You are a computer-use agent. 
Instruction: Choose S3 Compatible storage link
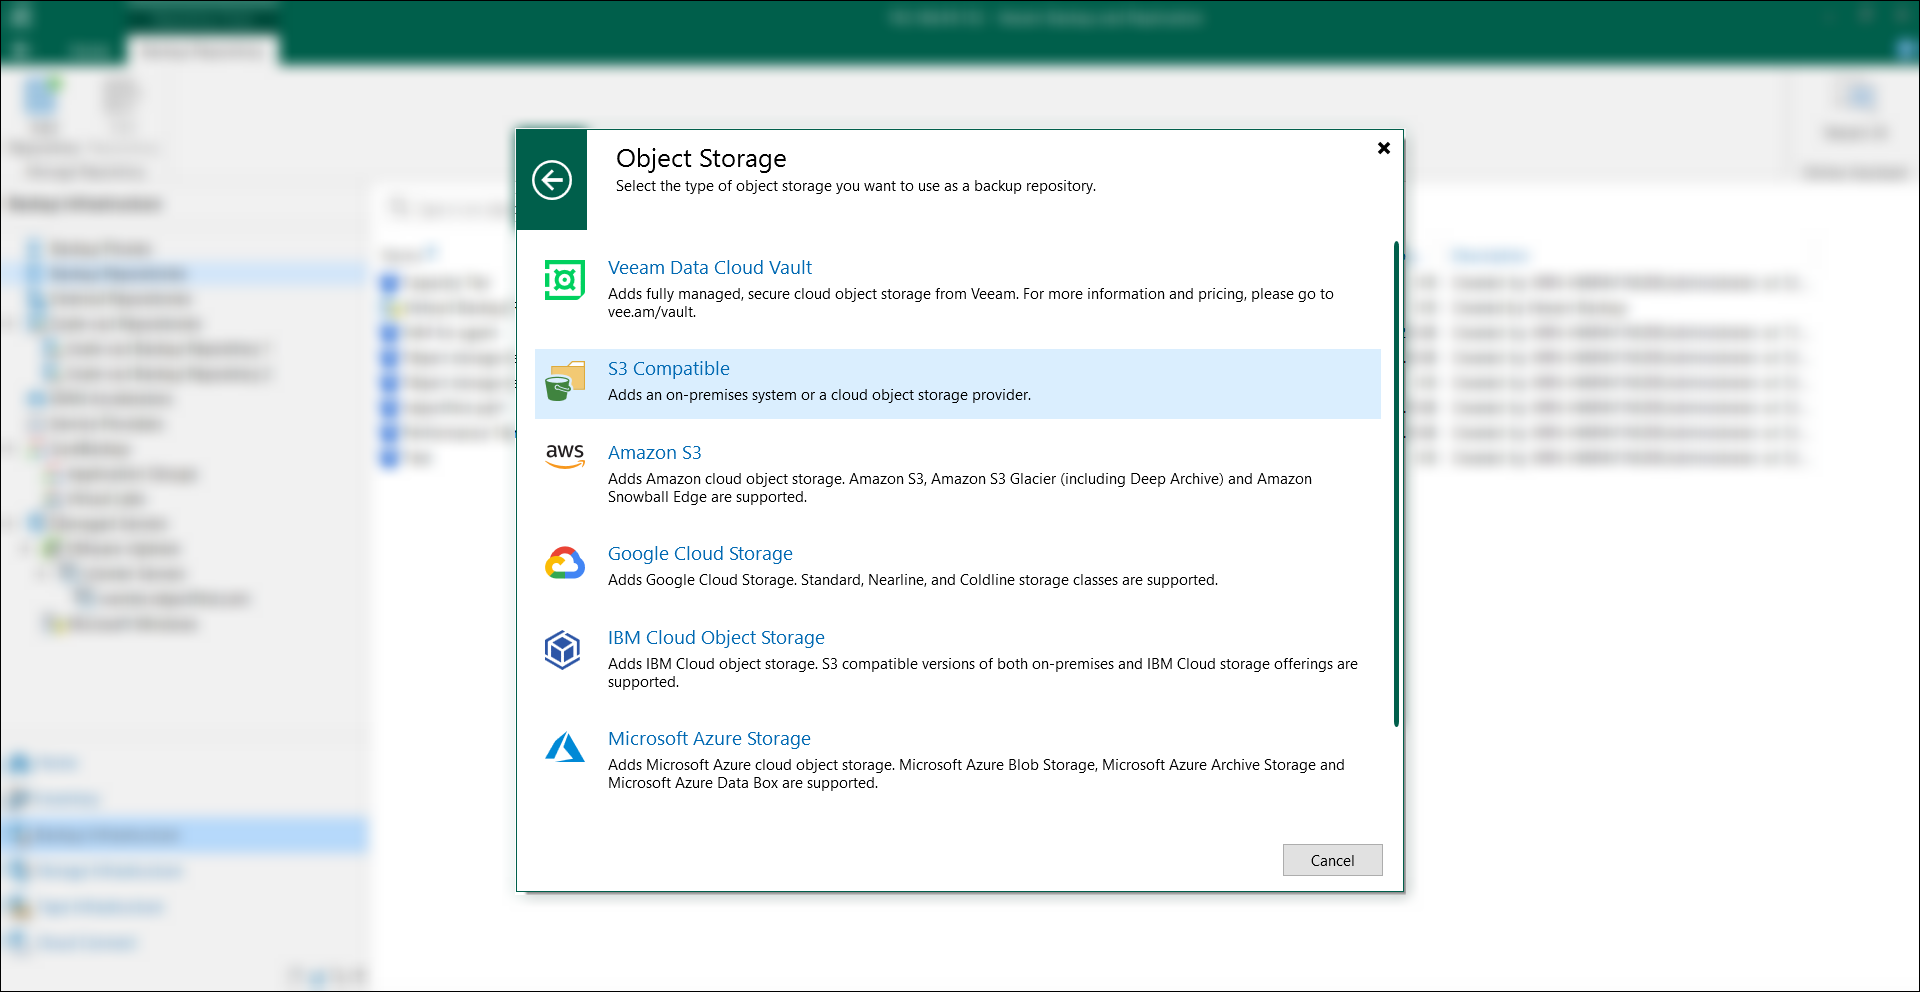pyautogui.click(x=669, y=368)
